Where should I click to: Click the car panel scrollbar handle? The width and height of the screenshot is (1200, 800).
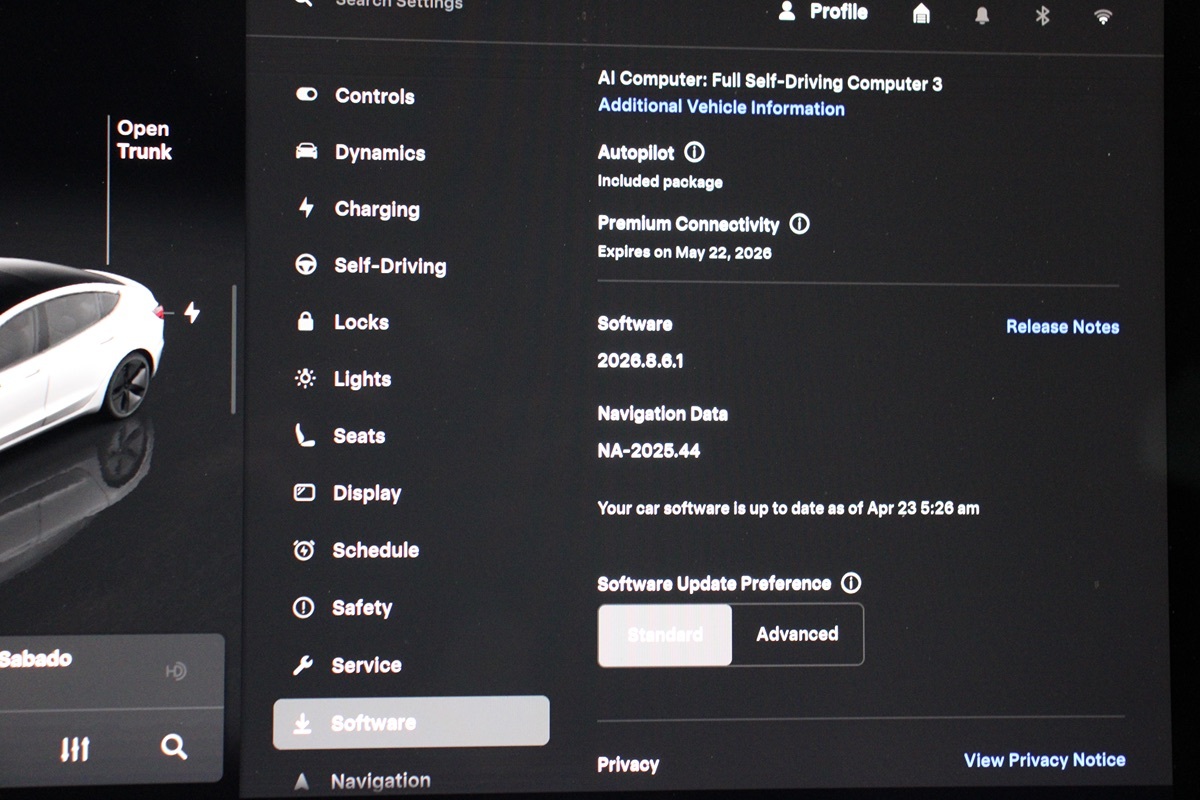tap(233, 350)
